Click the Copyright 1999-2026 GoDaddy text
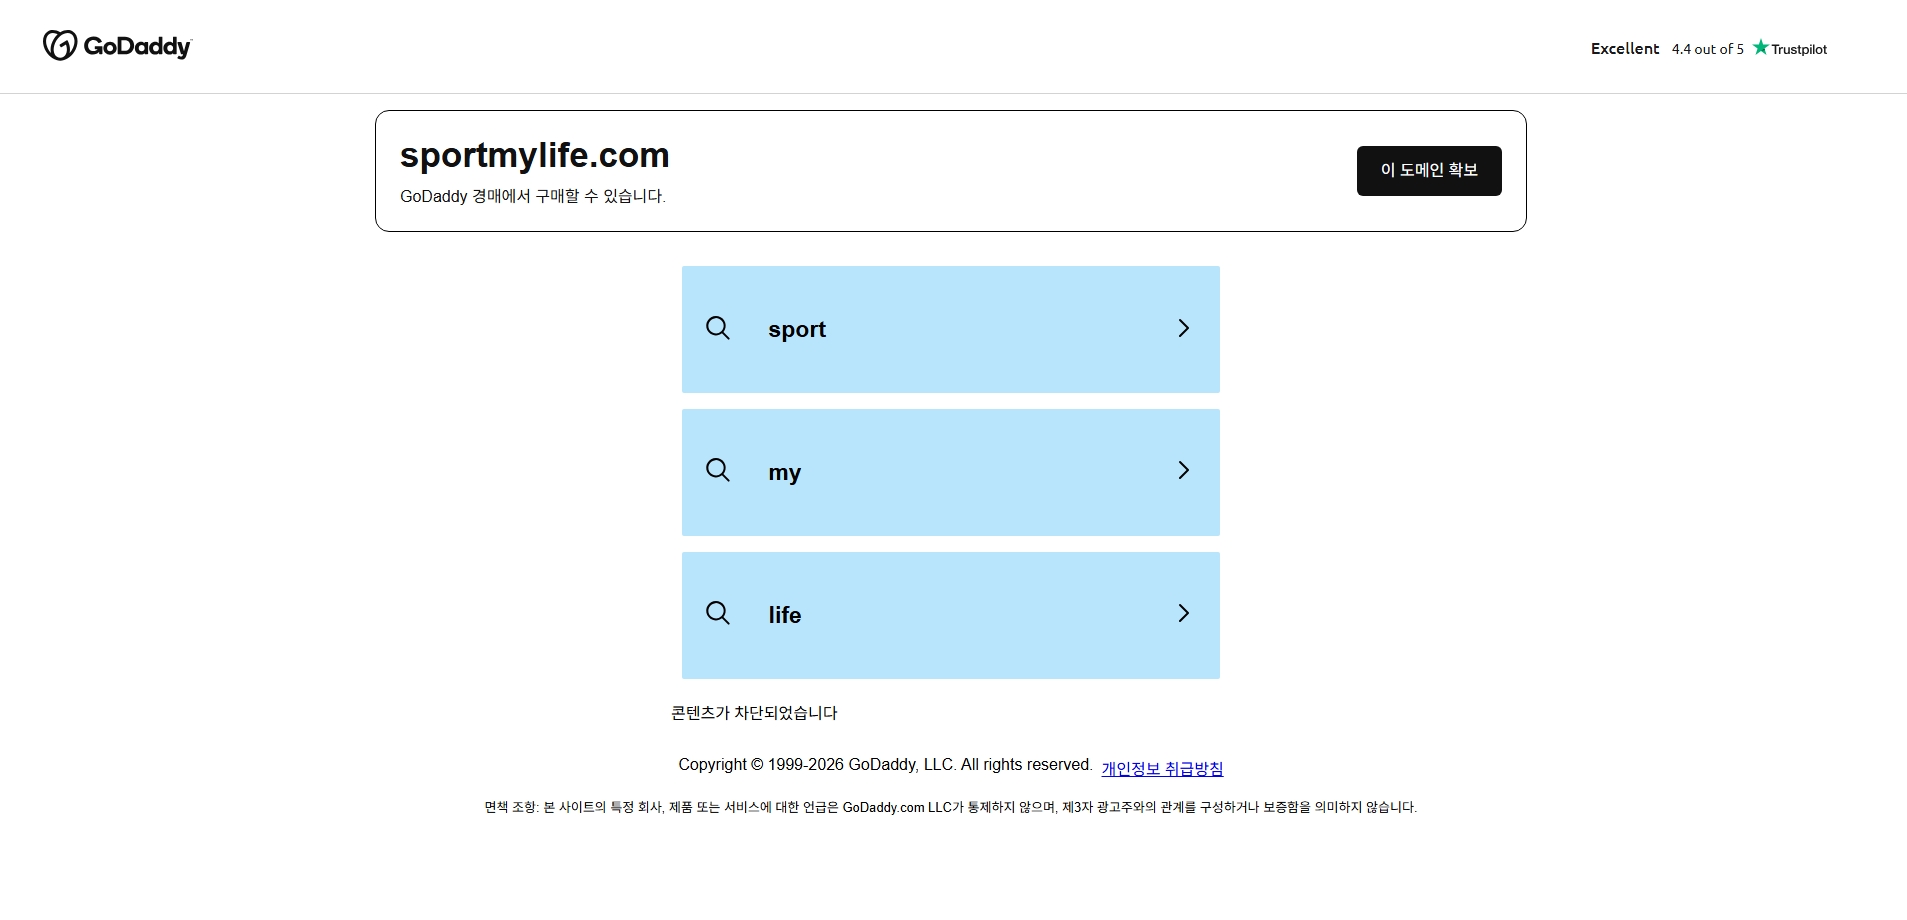This screenshot has height=920, width=1907. click(885, 765)
